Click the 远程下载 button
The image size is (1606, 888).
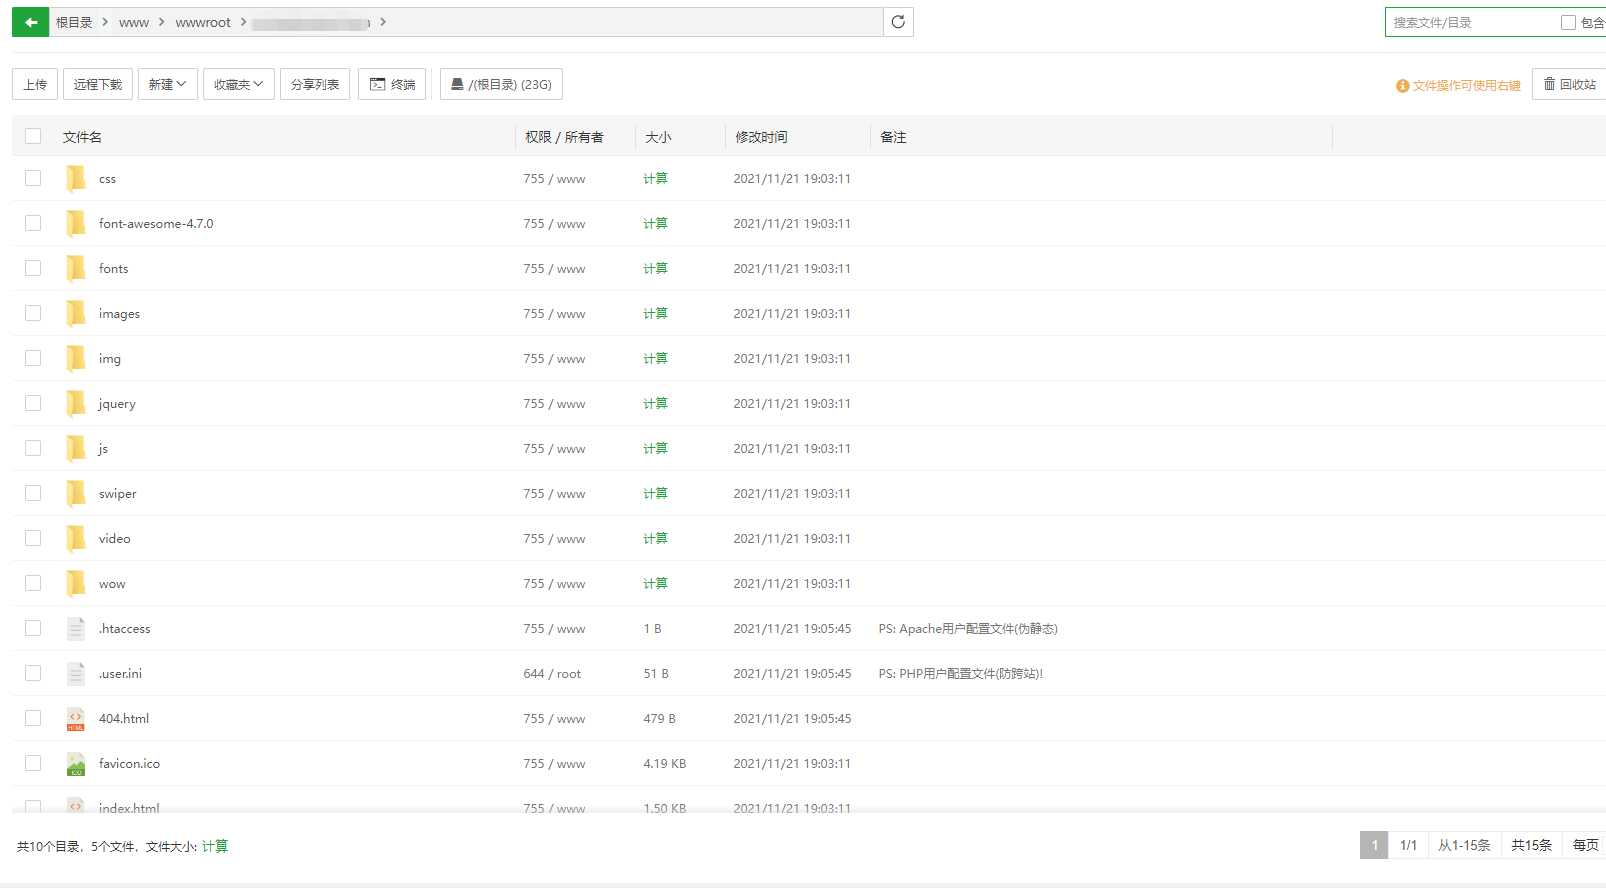pos(98,84)
